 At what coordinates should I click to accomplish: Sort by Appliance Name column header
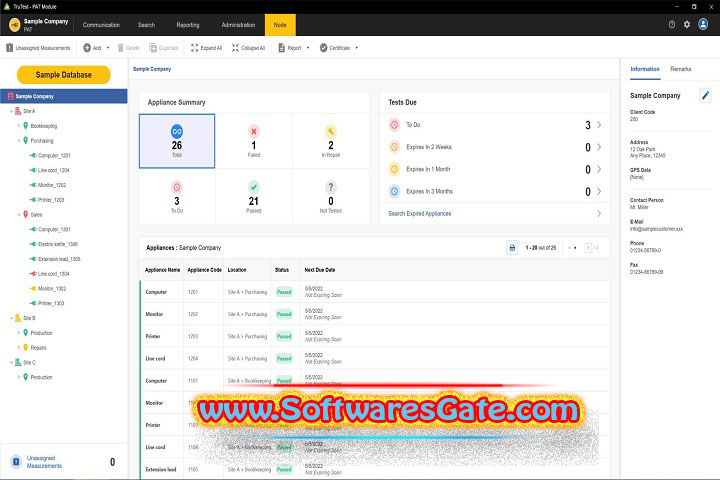coord(163,270)
